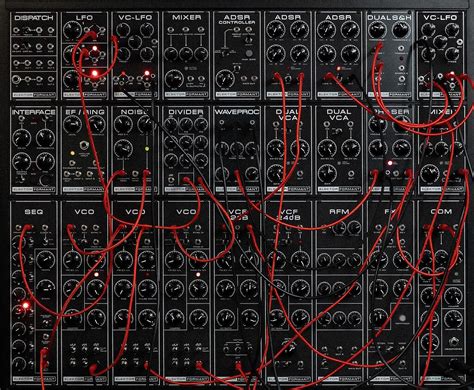Image resolution: width=474 pixels, height=390 pixels.
Task: Click the ADSR CONTROLLER module title
Action: (x=236, y=19)
